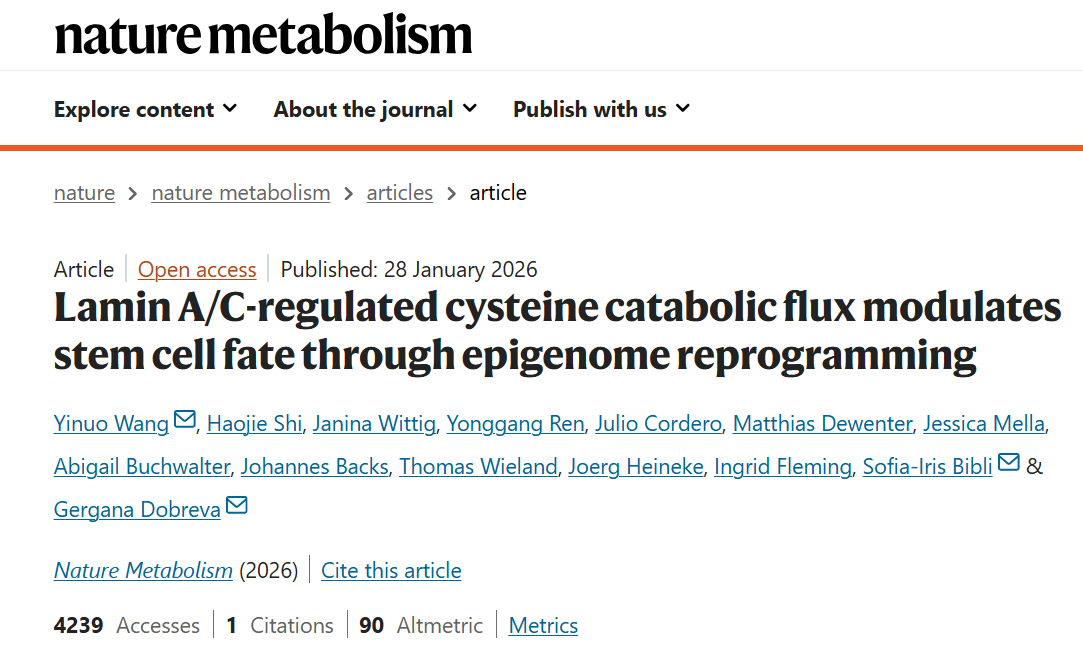The width and height of the screenshot is (1083, 654).
Task: Select author Ingrid Fleming
Action: [783, 467]
